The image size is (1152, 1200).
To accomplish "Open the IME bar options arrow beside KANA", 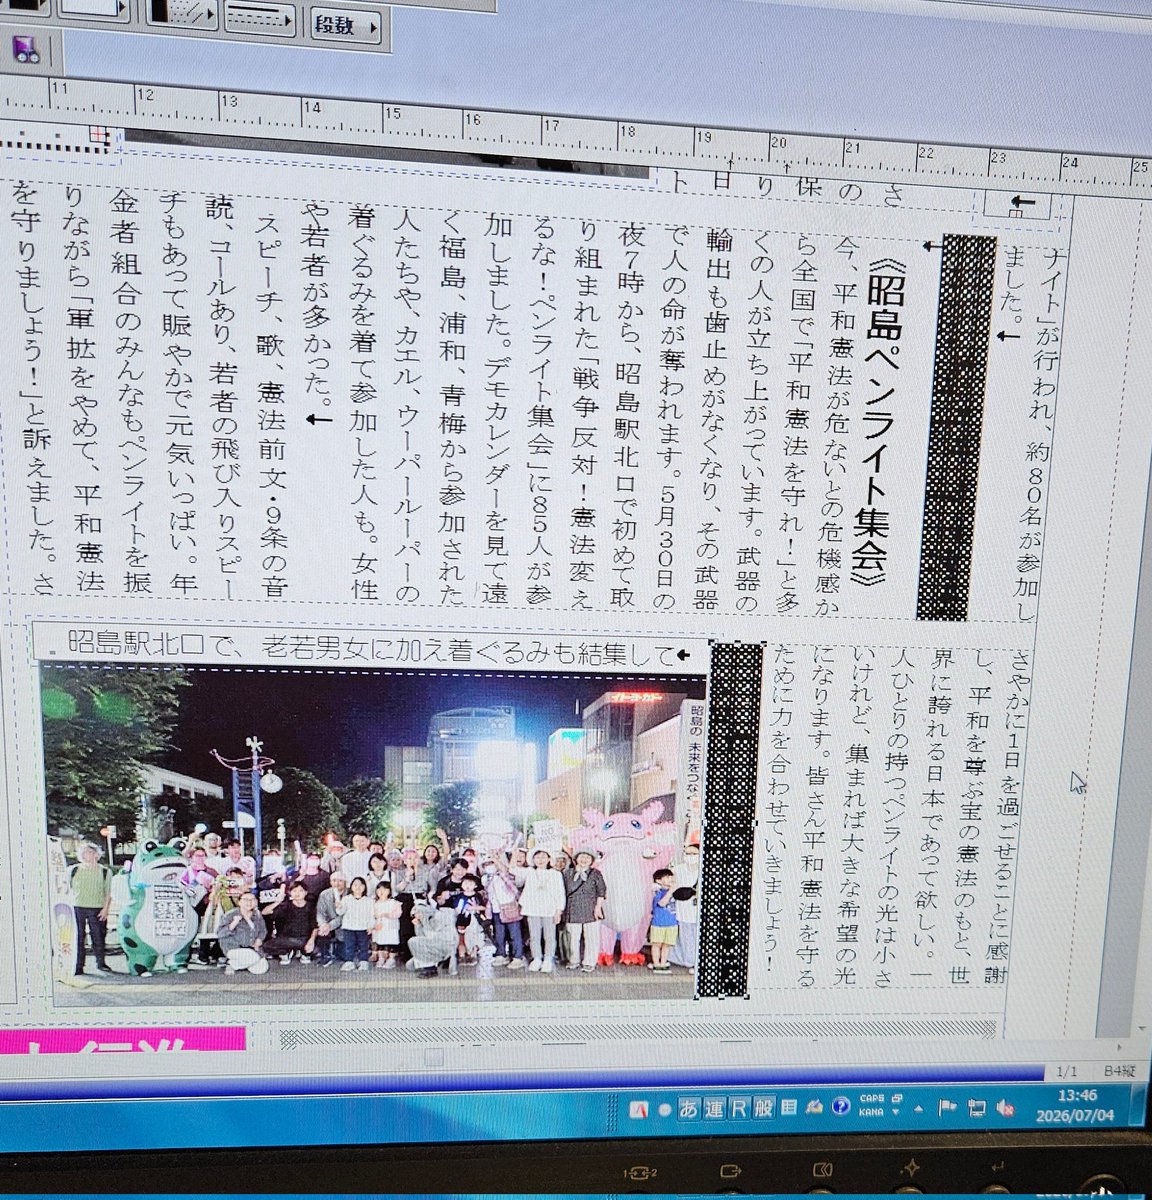I will 897,1111.
